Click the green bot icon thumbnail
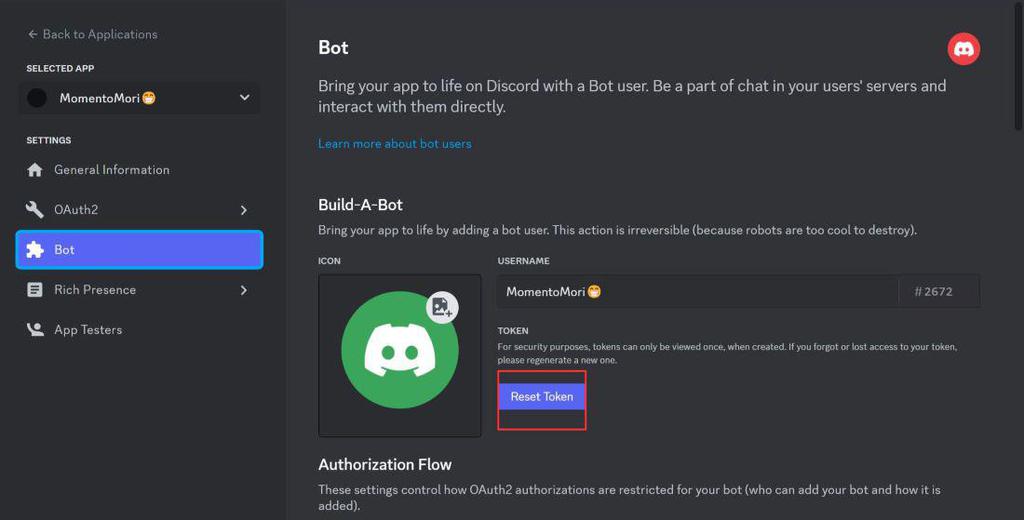This screenshot has height=520, width=1024. (x=399, y=350)
